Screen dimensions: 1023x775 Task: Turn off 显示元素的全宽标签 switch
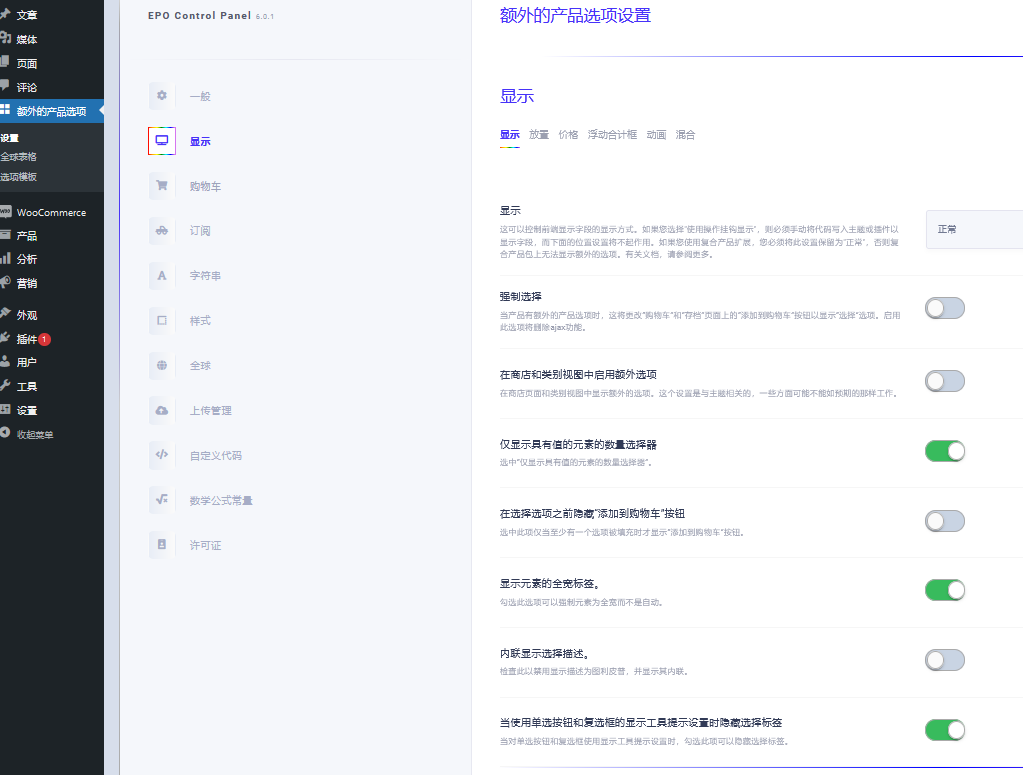click(945, 590)
